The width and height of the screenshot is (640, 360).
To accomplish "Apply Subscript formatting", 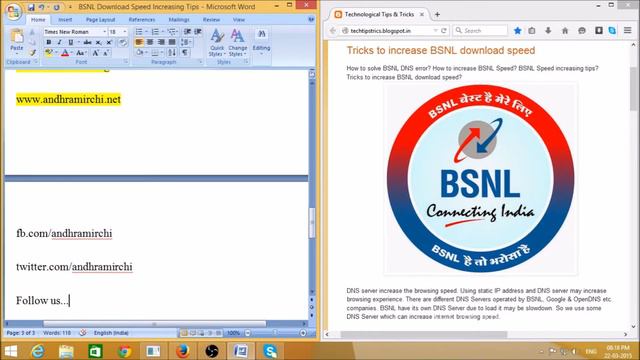I will click(98, 42).
